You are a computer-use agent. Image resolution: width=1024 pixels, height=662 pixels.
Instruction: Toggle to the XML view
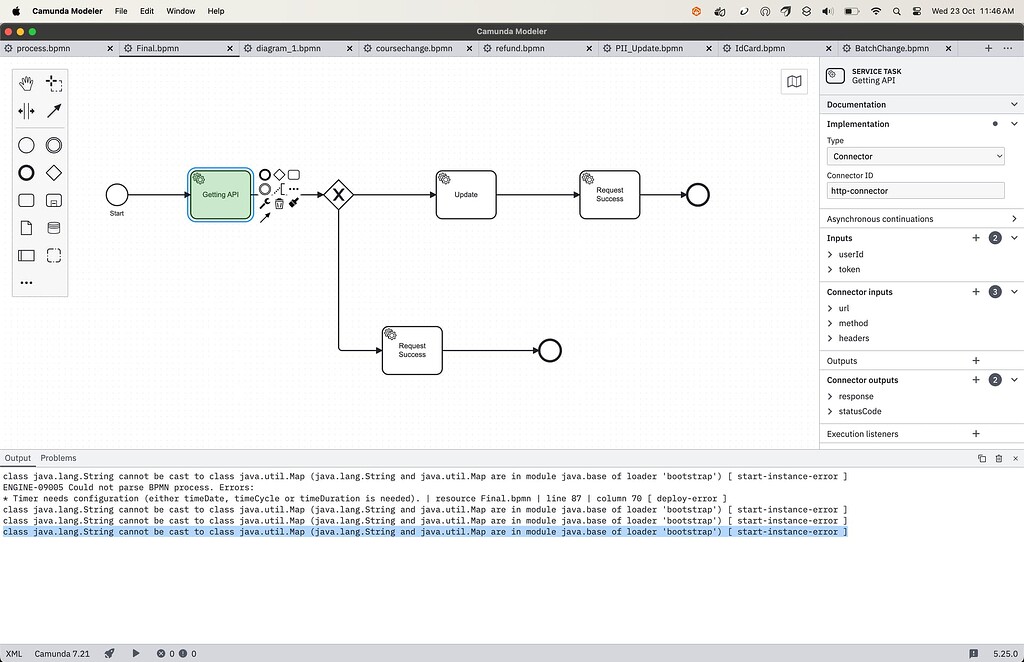click(16, 653)
